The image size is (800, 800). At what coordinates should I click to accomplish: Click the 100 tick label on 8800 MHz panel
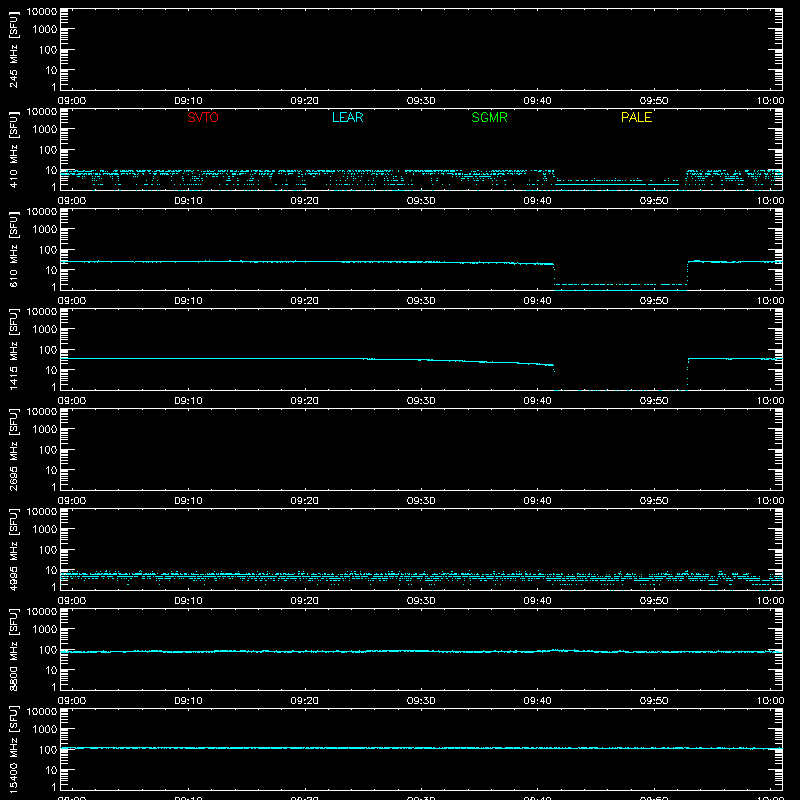click(x=48, y=650)
